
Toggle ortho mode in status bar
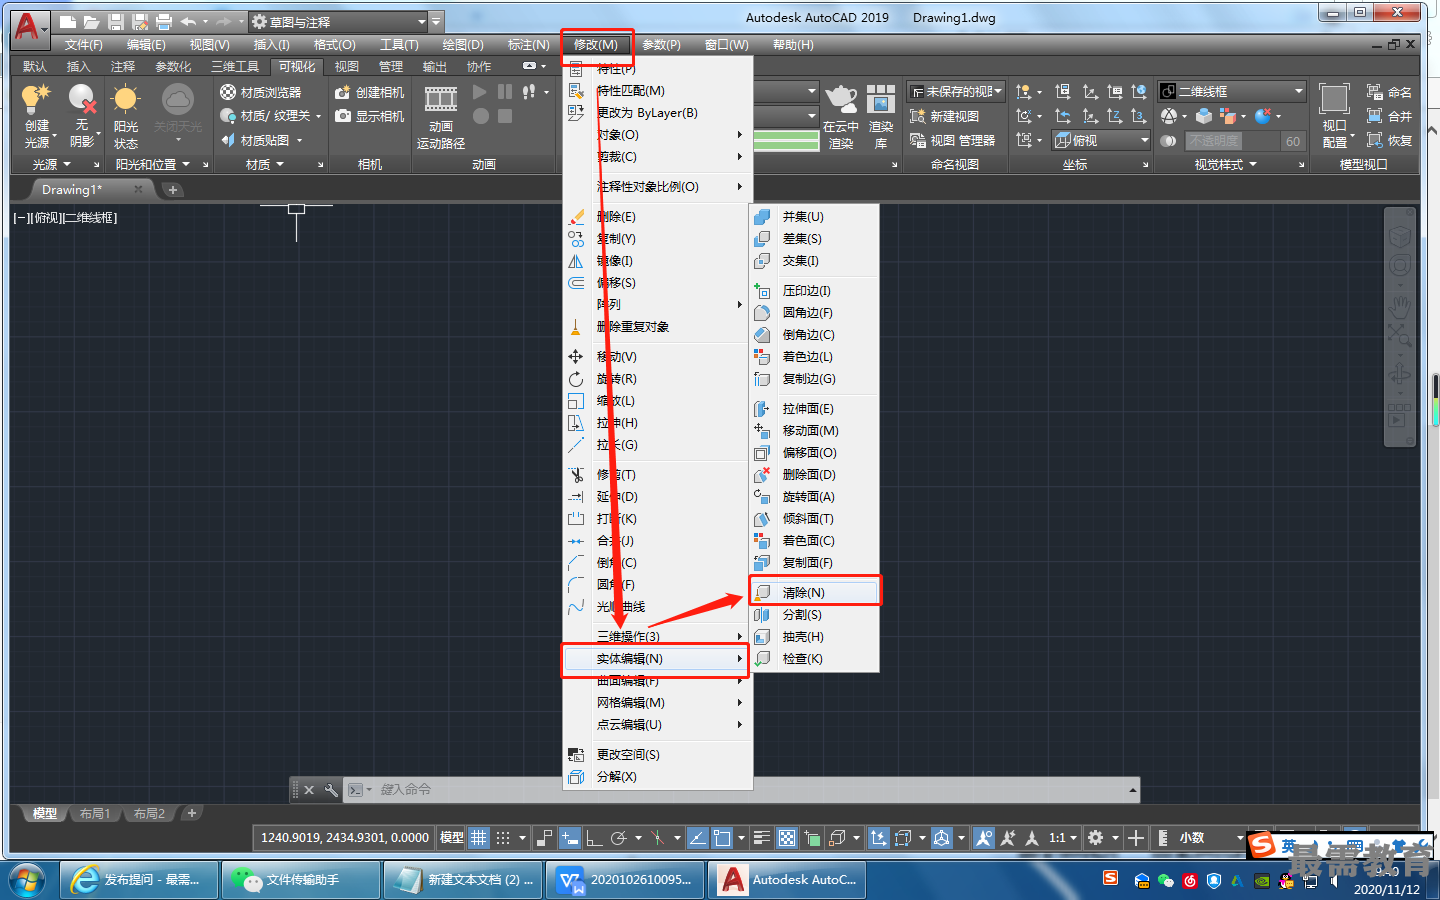coord(594,838)
